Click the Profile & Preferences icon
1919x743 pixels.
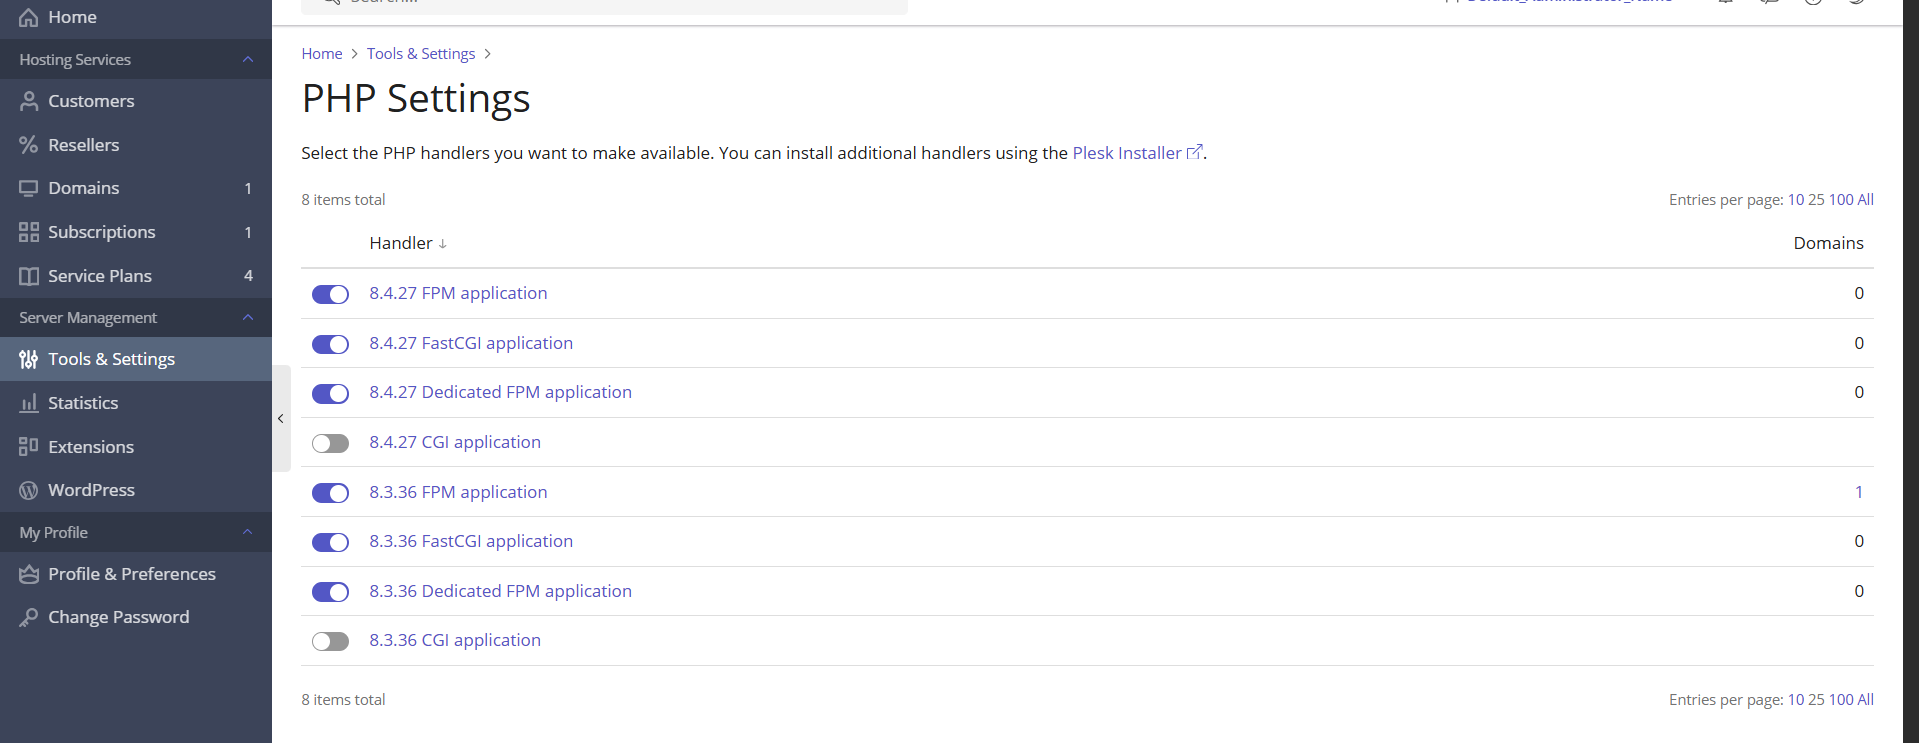pos(29,574)
